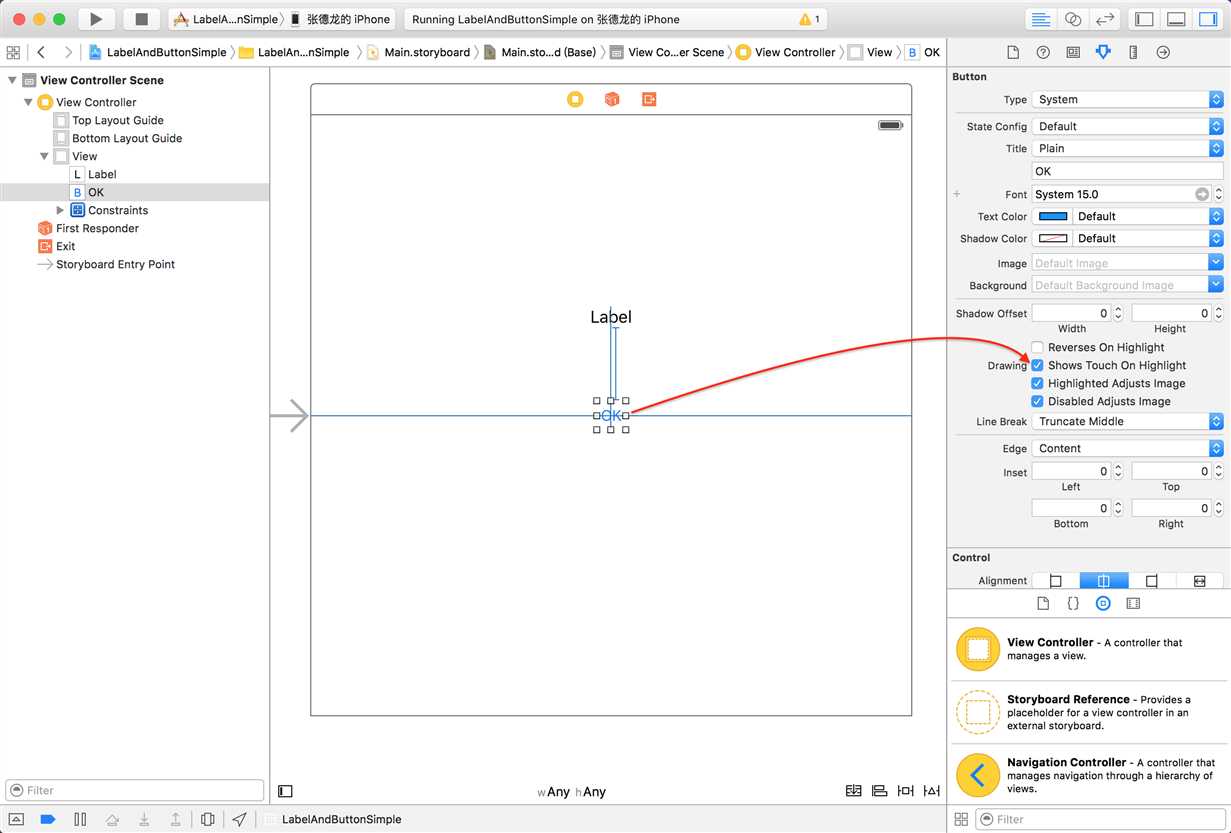Viewport: 1231px width, 833px height.
Task: Uncheck Disabled Adjusts Image
Action: 1038,401
